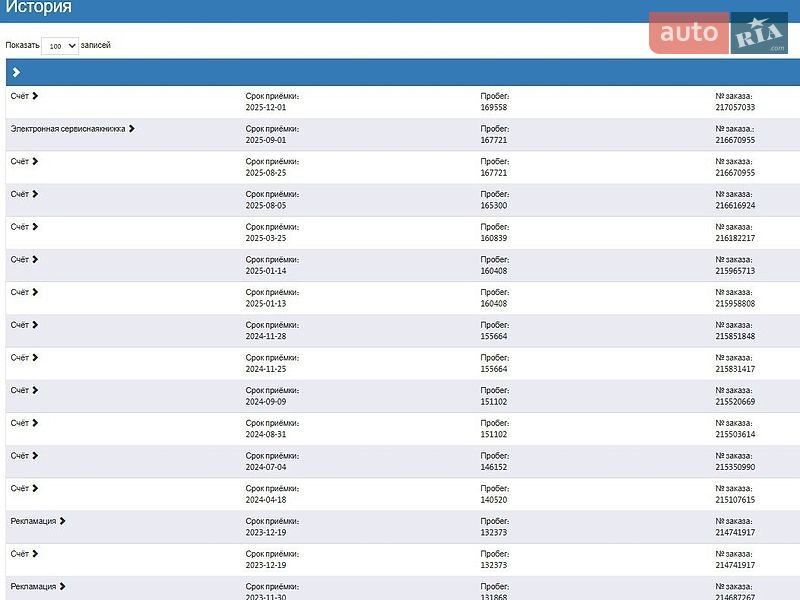Click order number 215350990
Viewport: 800px width, 600px height.
click(735, 466)
